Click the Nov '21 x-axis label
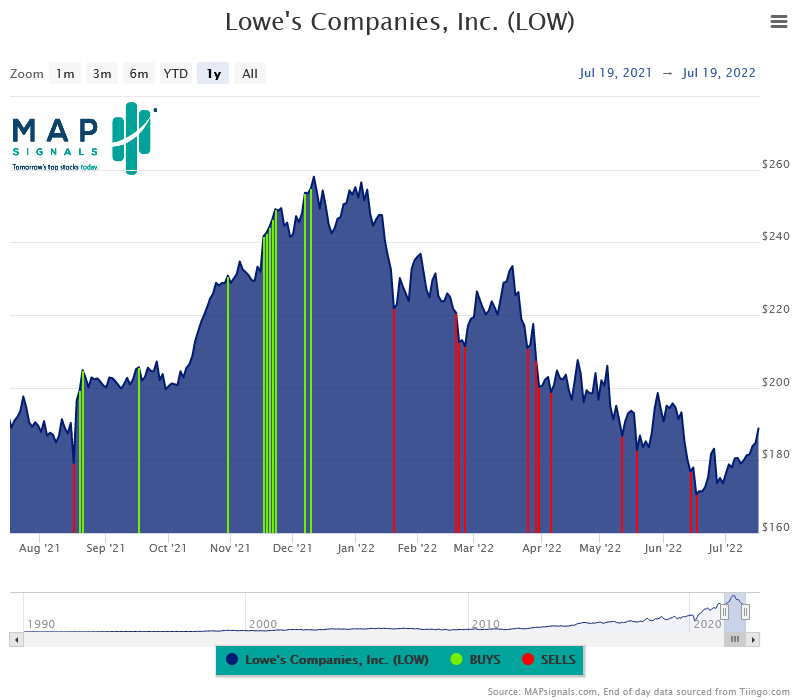Image resolution: width=800 pixels, height=700 pixels. tap(230, 548)
